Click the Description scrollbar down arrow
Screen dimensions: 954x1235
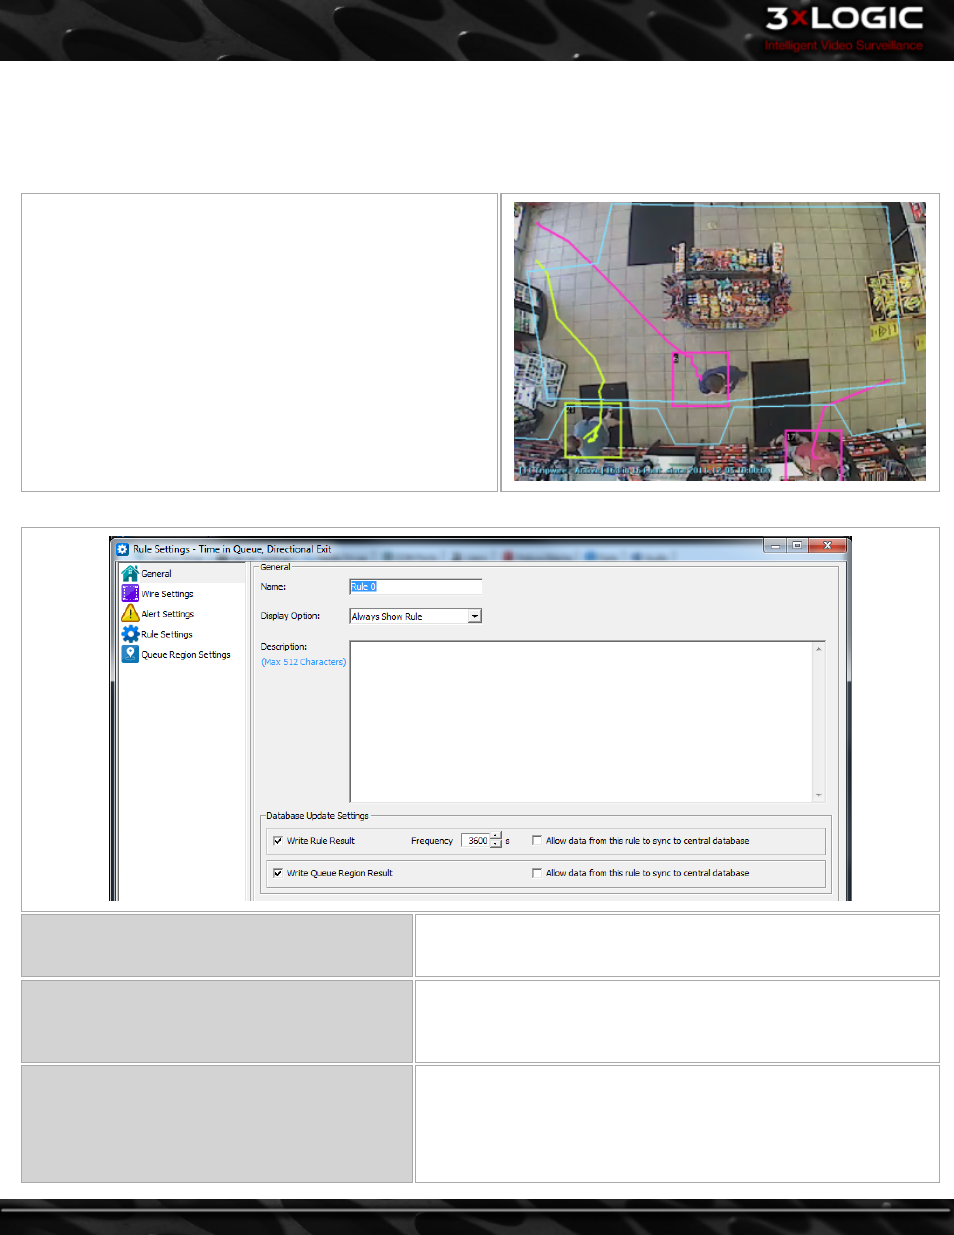819,795
